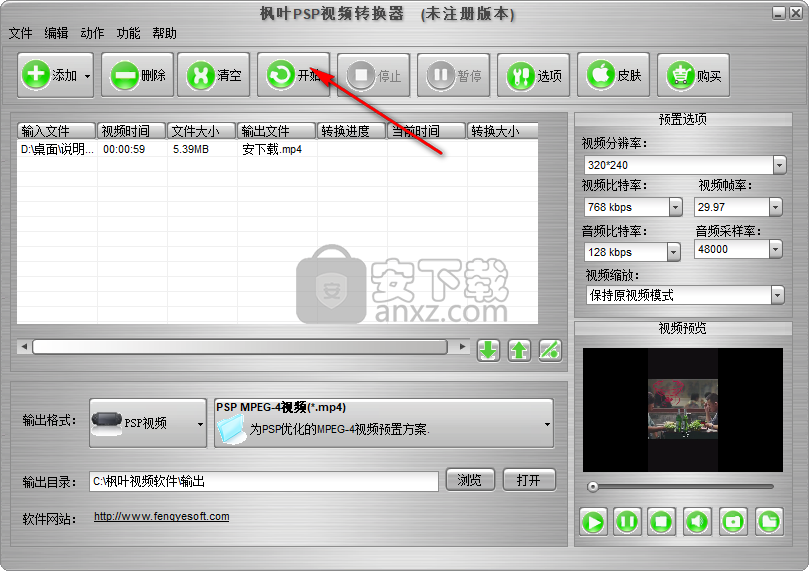Expand the 音频比特率 128 kbps dropdown
809x571 pixels.
tap(673, 252)
